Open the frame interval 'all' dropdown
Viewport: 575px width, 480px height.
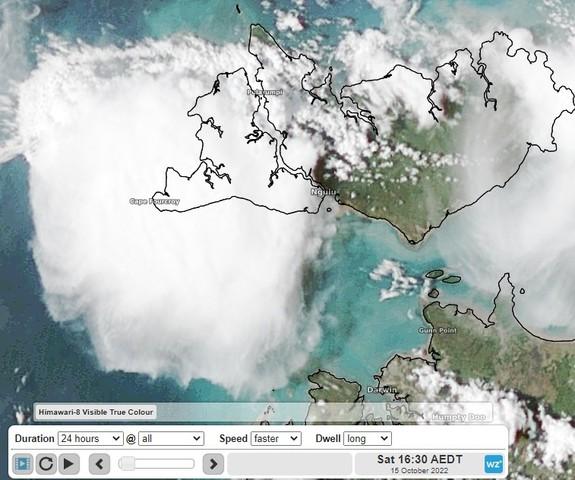[x=171, y=439]
